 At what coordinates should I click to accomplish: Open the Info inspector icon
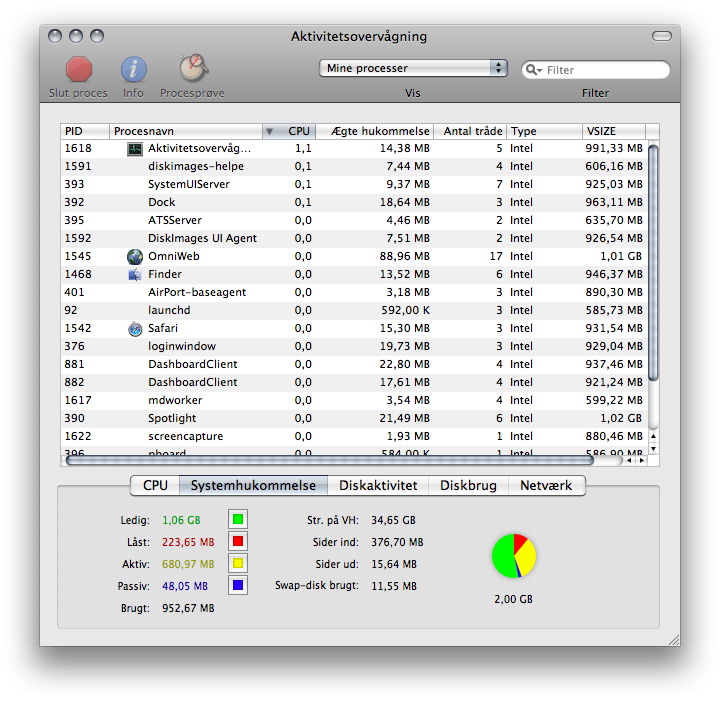pyautogui.click(x=134, y=69)
